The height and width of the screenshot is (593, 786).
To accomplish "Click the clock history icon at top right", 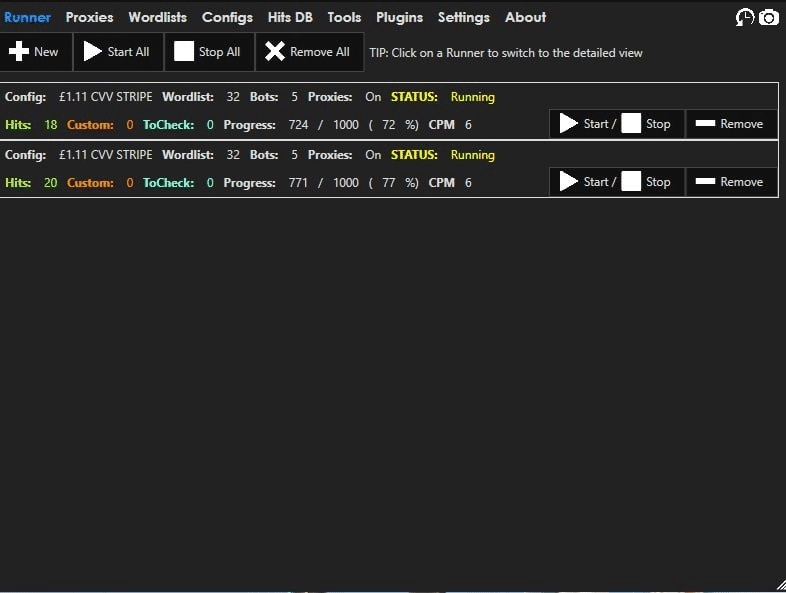I will pyautogui.click(x=744, y=18).
